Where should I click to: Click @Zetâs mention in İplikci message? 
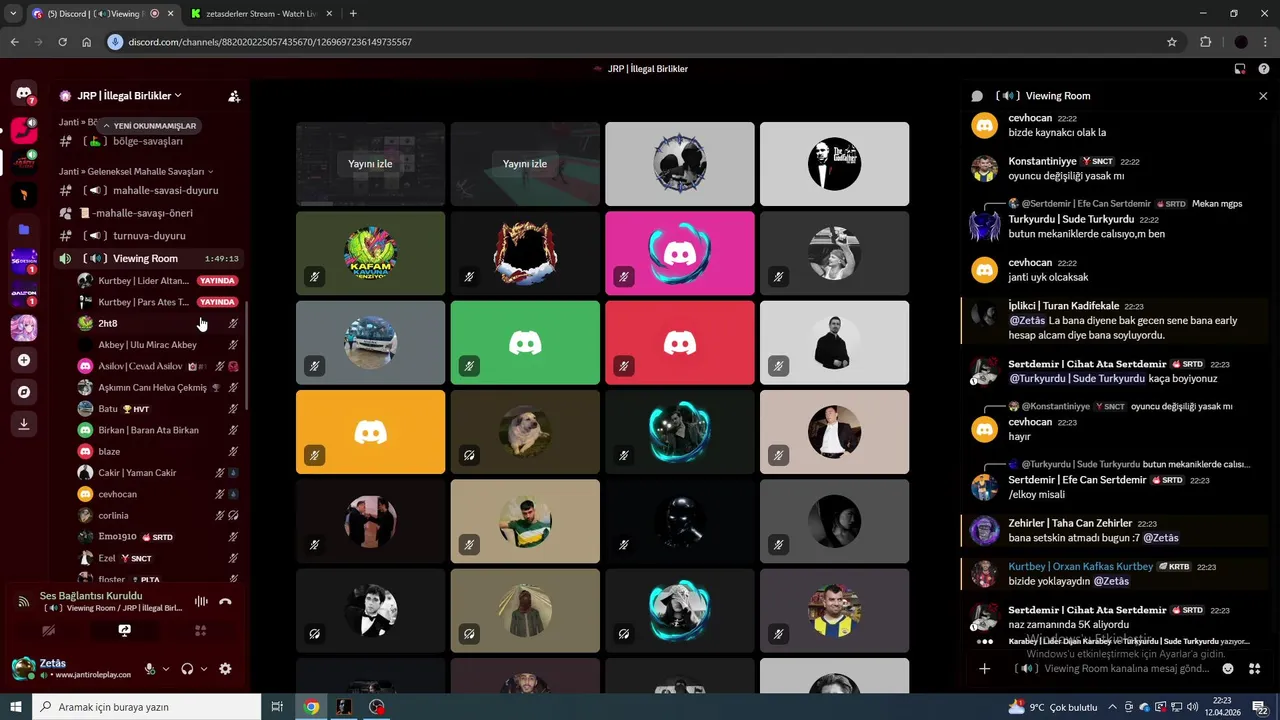pyautogui.click(x=1027, y=321)
